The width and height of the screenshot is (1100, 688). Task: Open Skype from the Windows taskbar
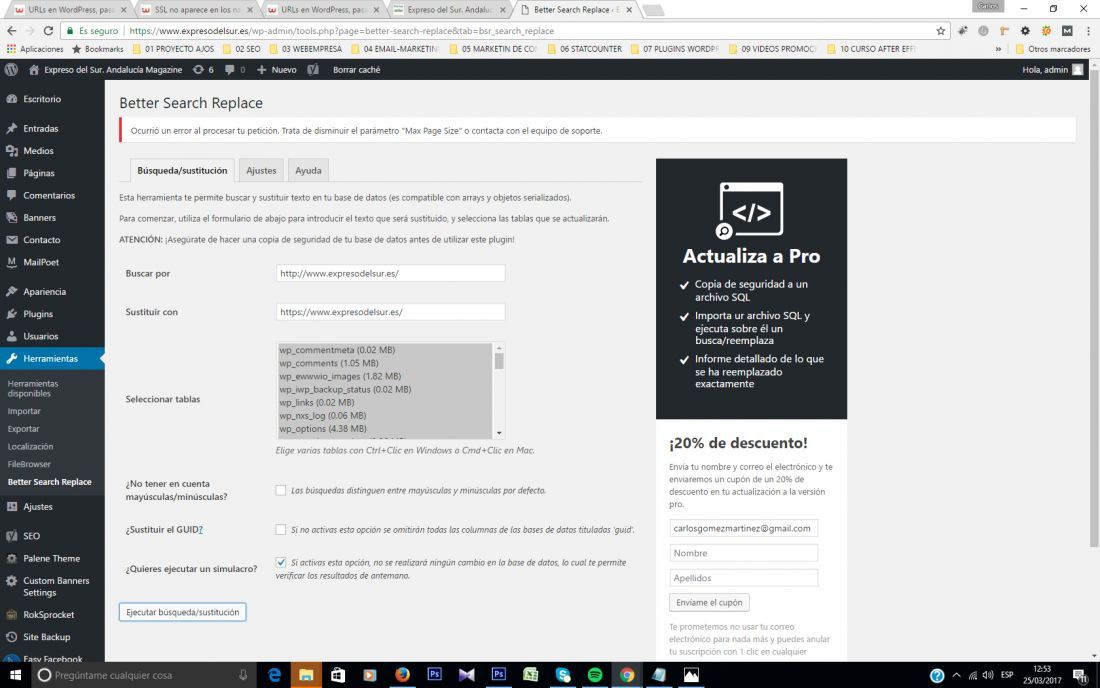coord(563,675)
